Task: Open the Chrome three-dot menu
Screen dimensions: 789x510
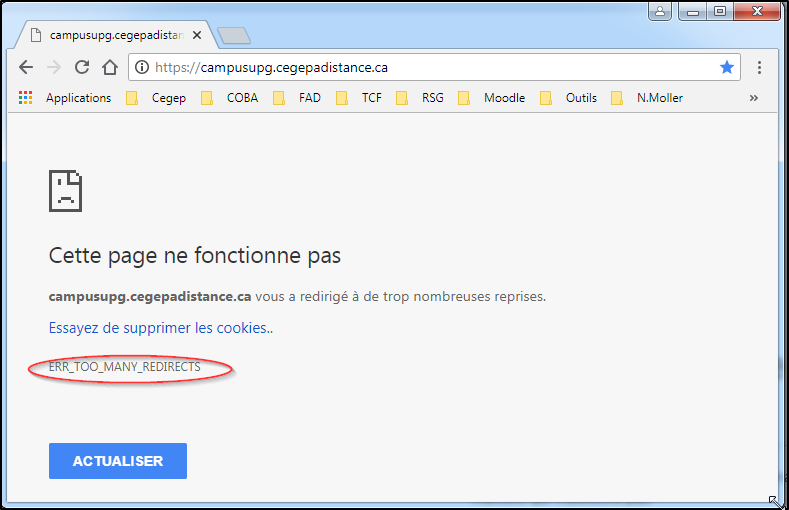Action: point(760,68)
